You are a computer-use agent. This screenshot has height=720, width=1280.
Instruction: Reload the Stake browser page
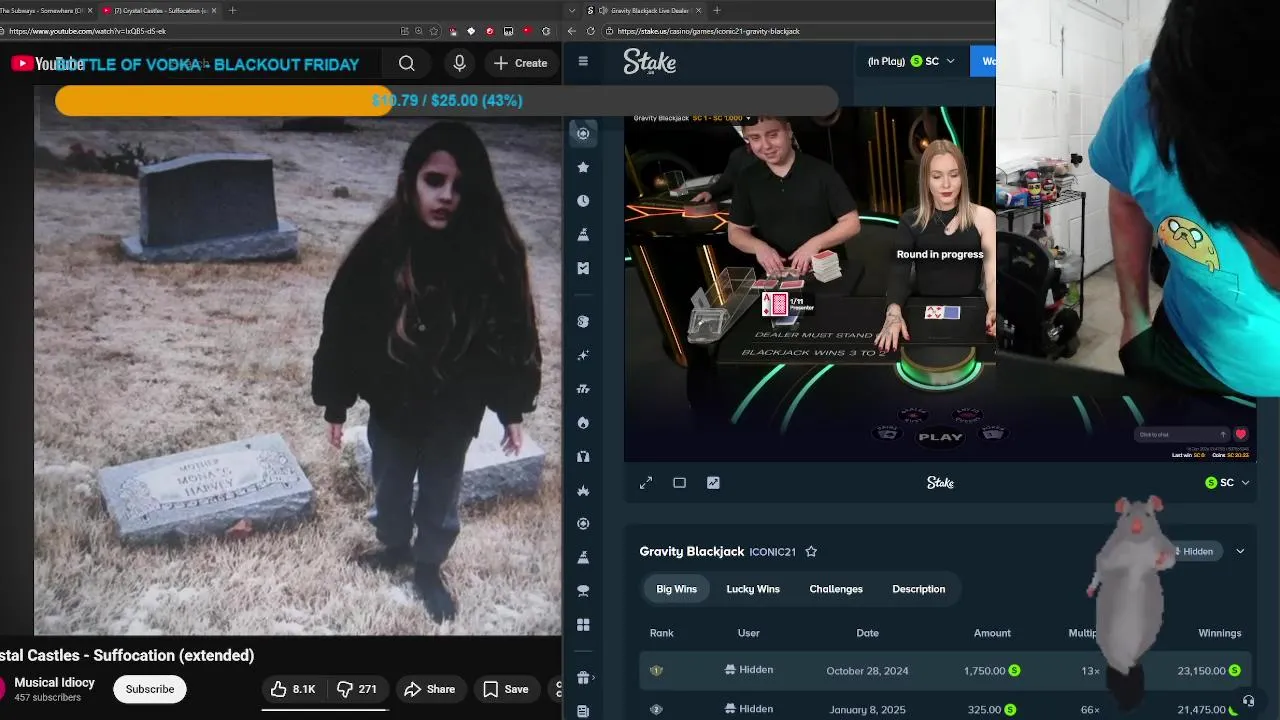coord(590,31)
